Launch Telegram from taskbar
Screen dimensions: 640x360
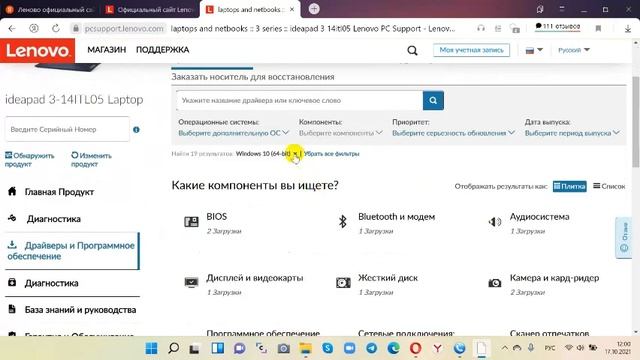click(x=371, y=348)
